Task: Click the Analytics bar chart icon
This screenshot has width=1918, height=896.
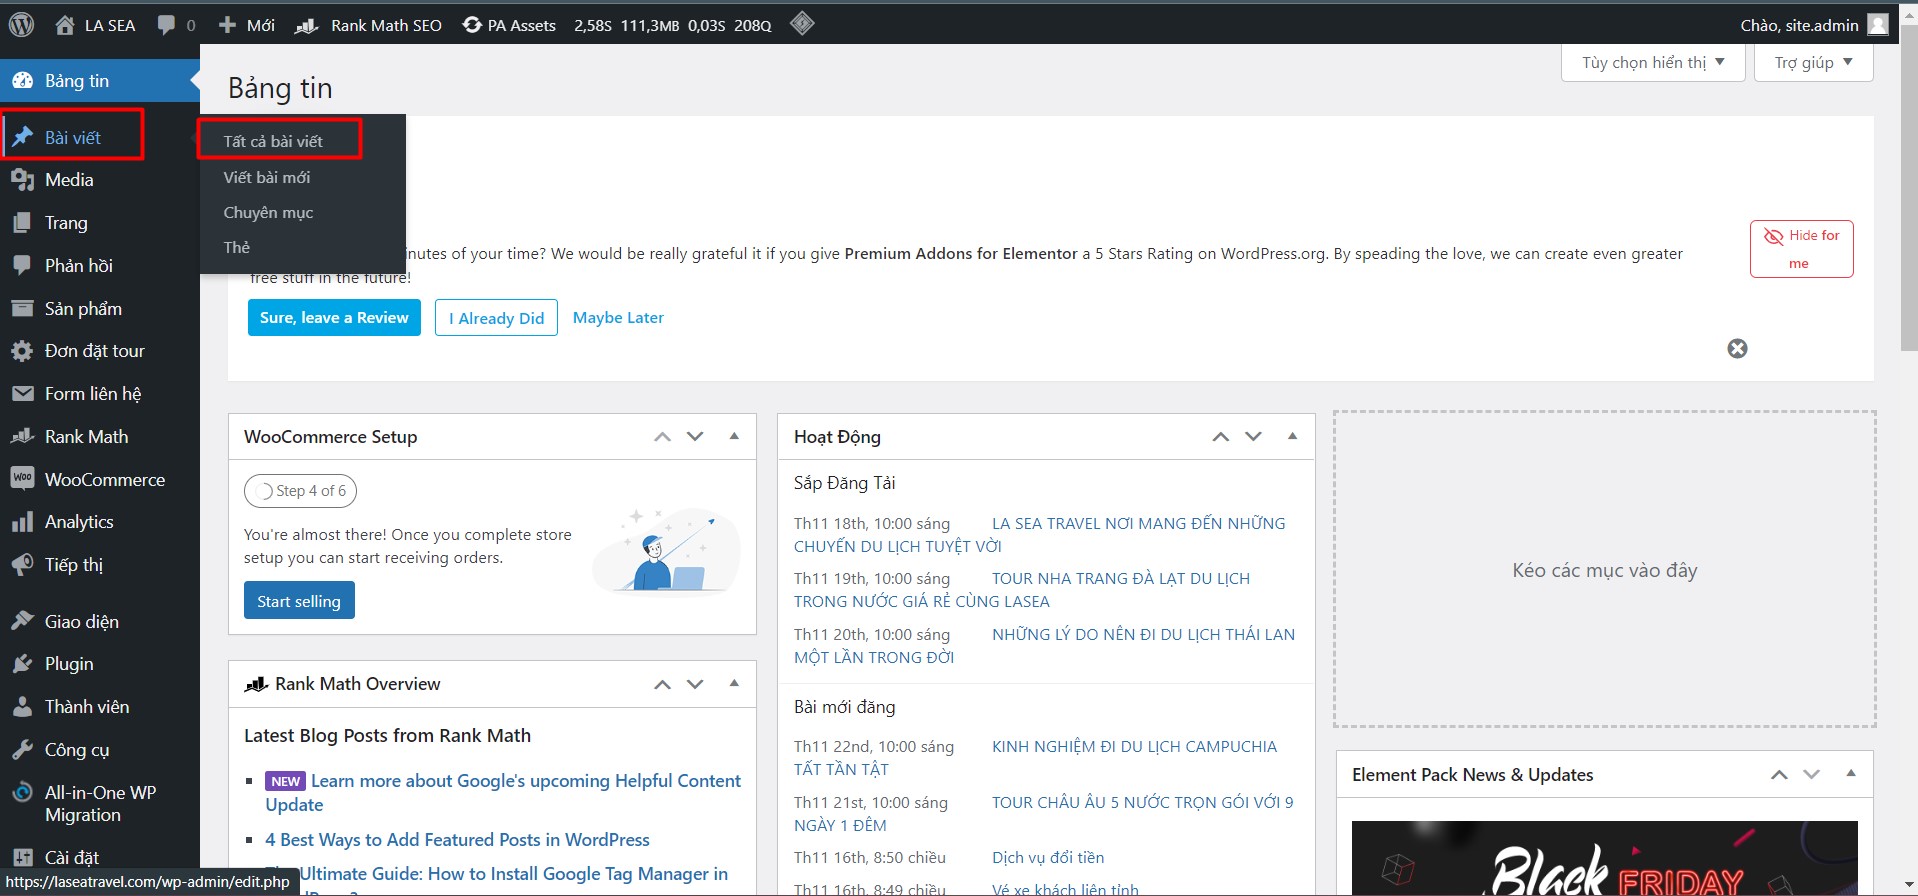Action: pos(22,522)
